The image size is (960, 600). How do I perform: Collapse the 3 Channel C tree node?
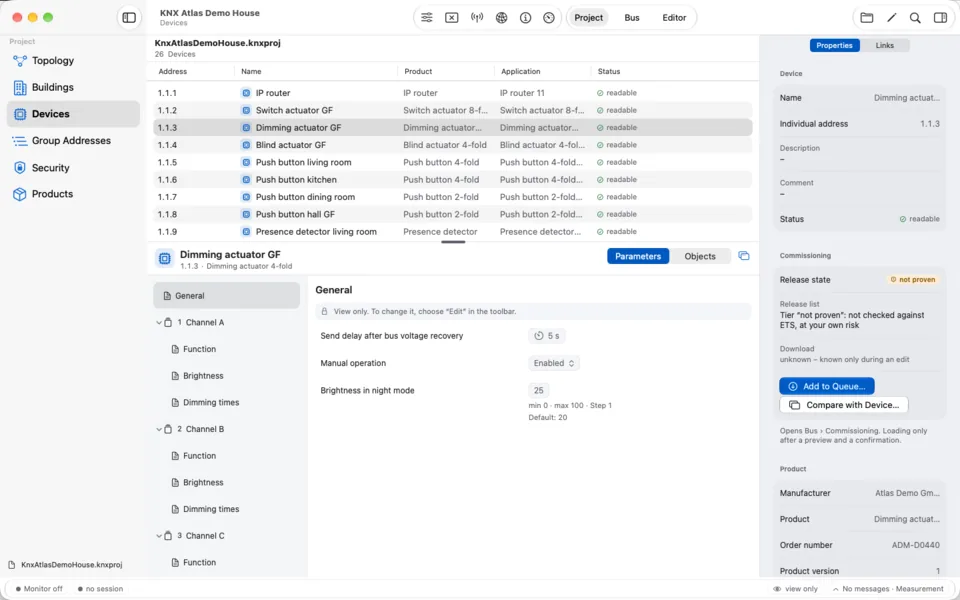click(x=159, y=536)
